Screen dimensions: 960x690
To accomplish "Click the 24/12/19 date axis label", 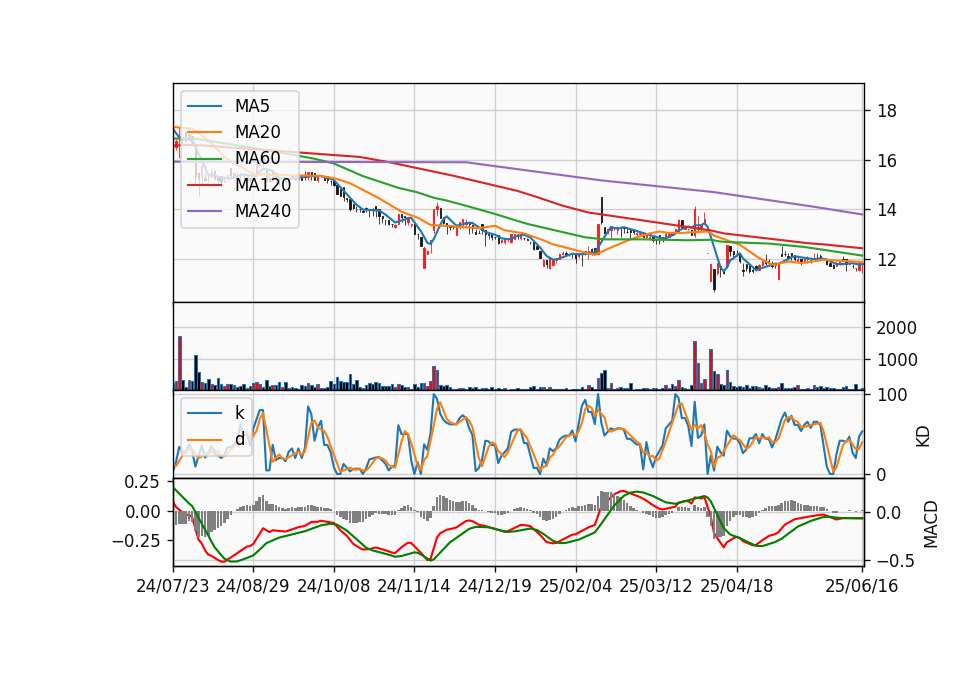I will pyautogui.click(x=495, y=586).
